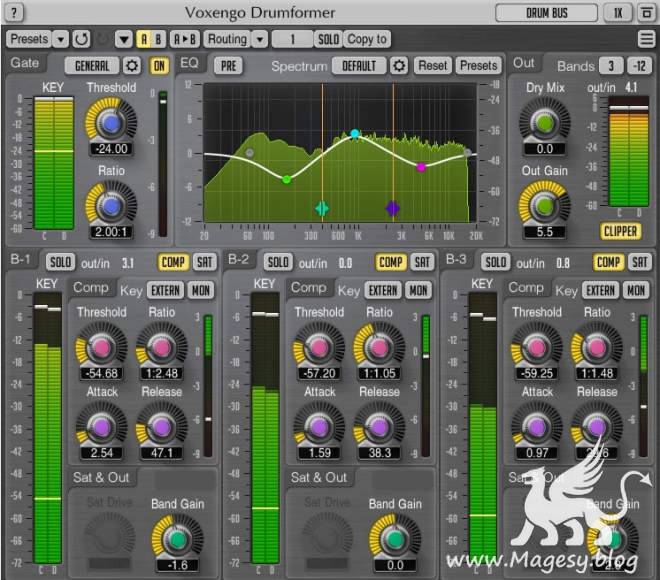Click the undo arrow icon

click(82, 39)
